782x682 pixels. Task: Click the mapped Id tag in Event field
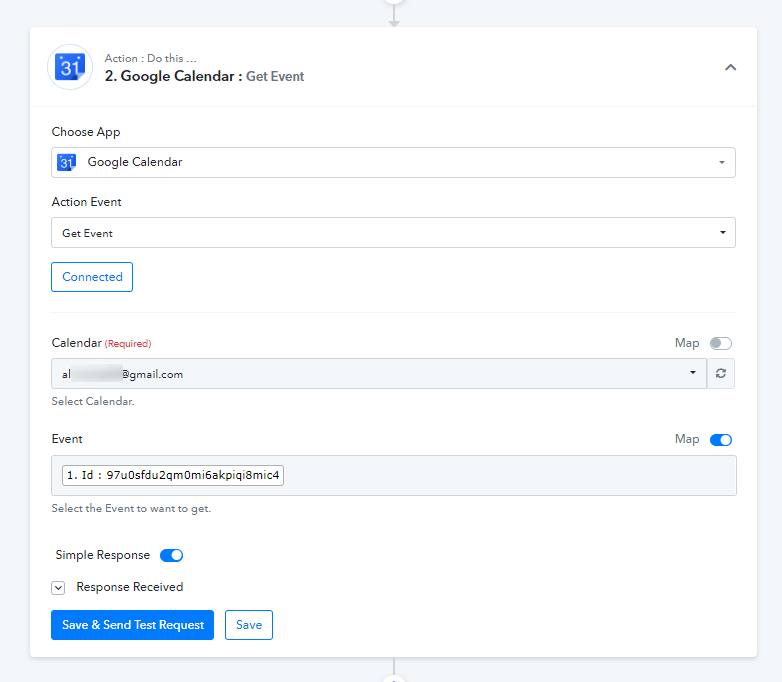point(173,475)
